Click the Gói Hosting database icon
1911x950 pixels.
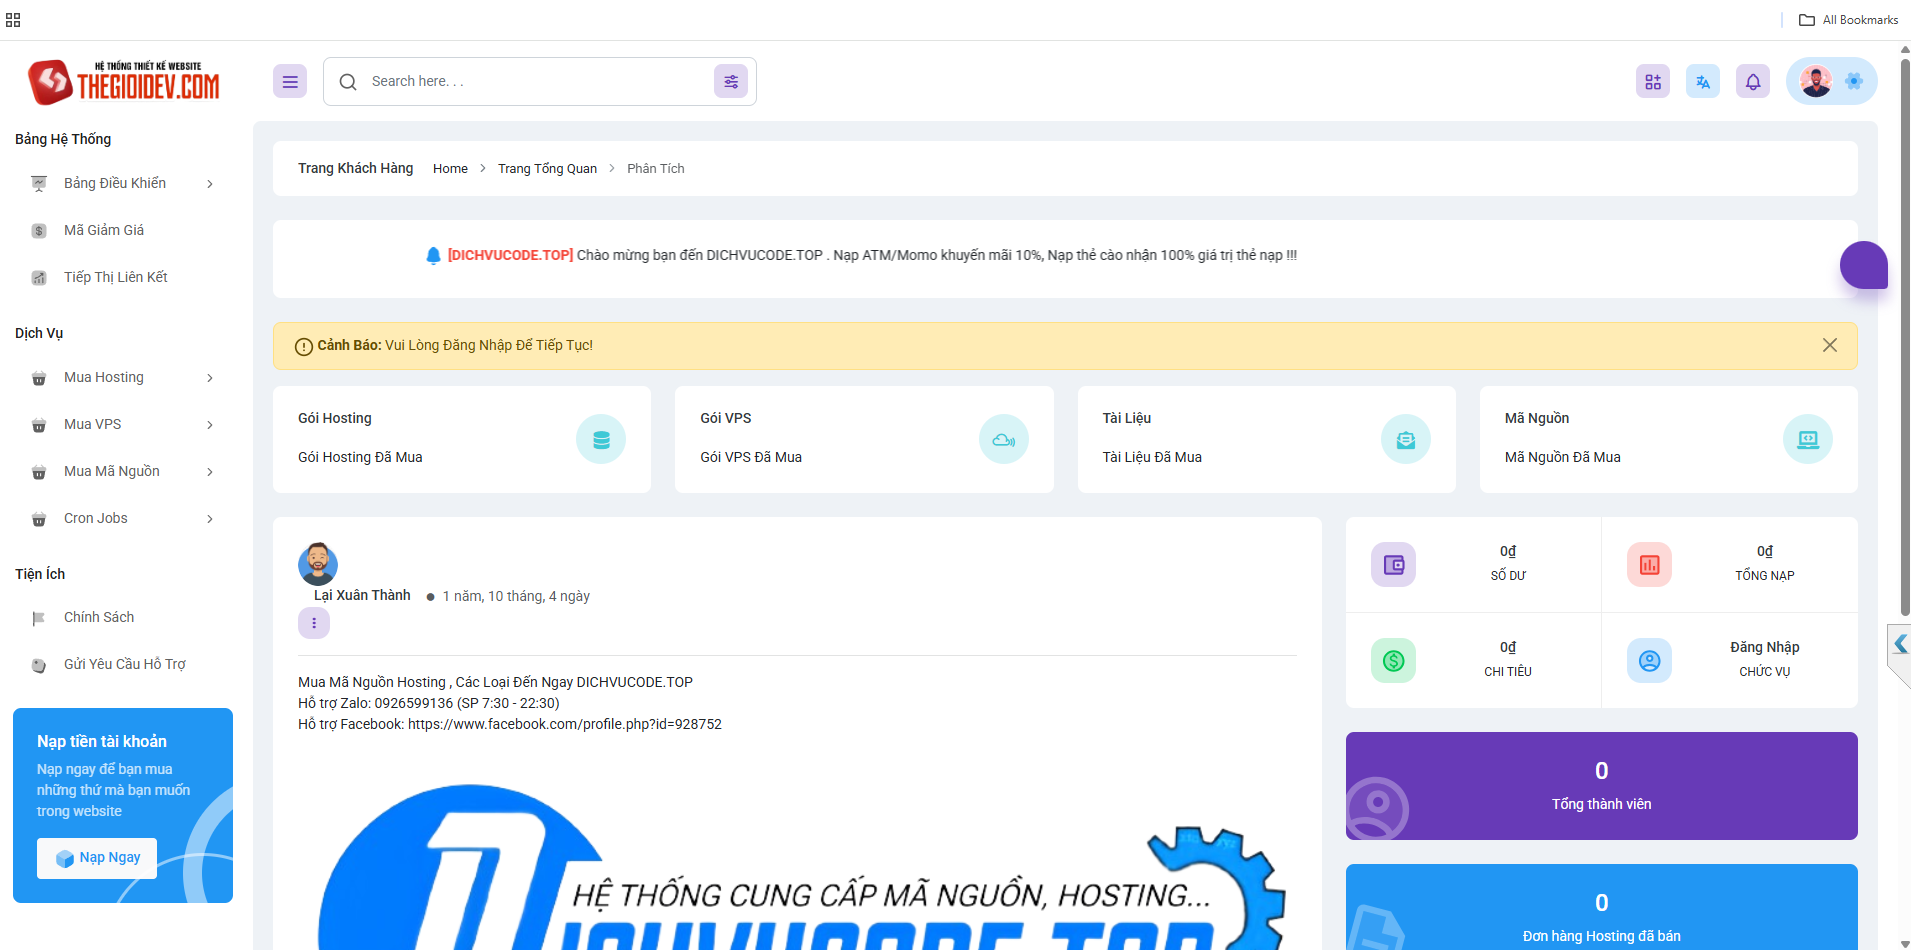pyautogui.click(x=601, y=440)
